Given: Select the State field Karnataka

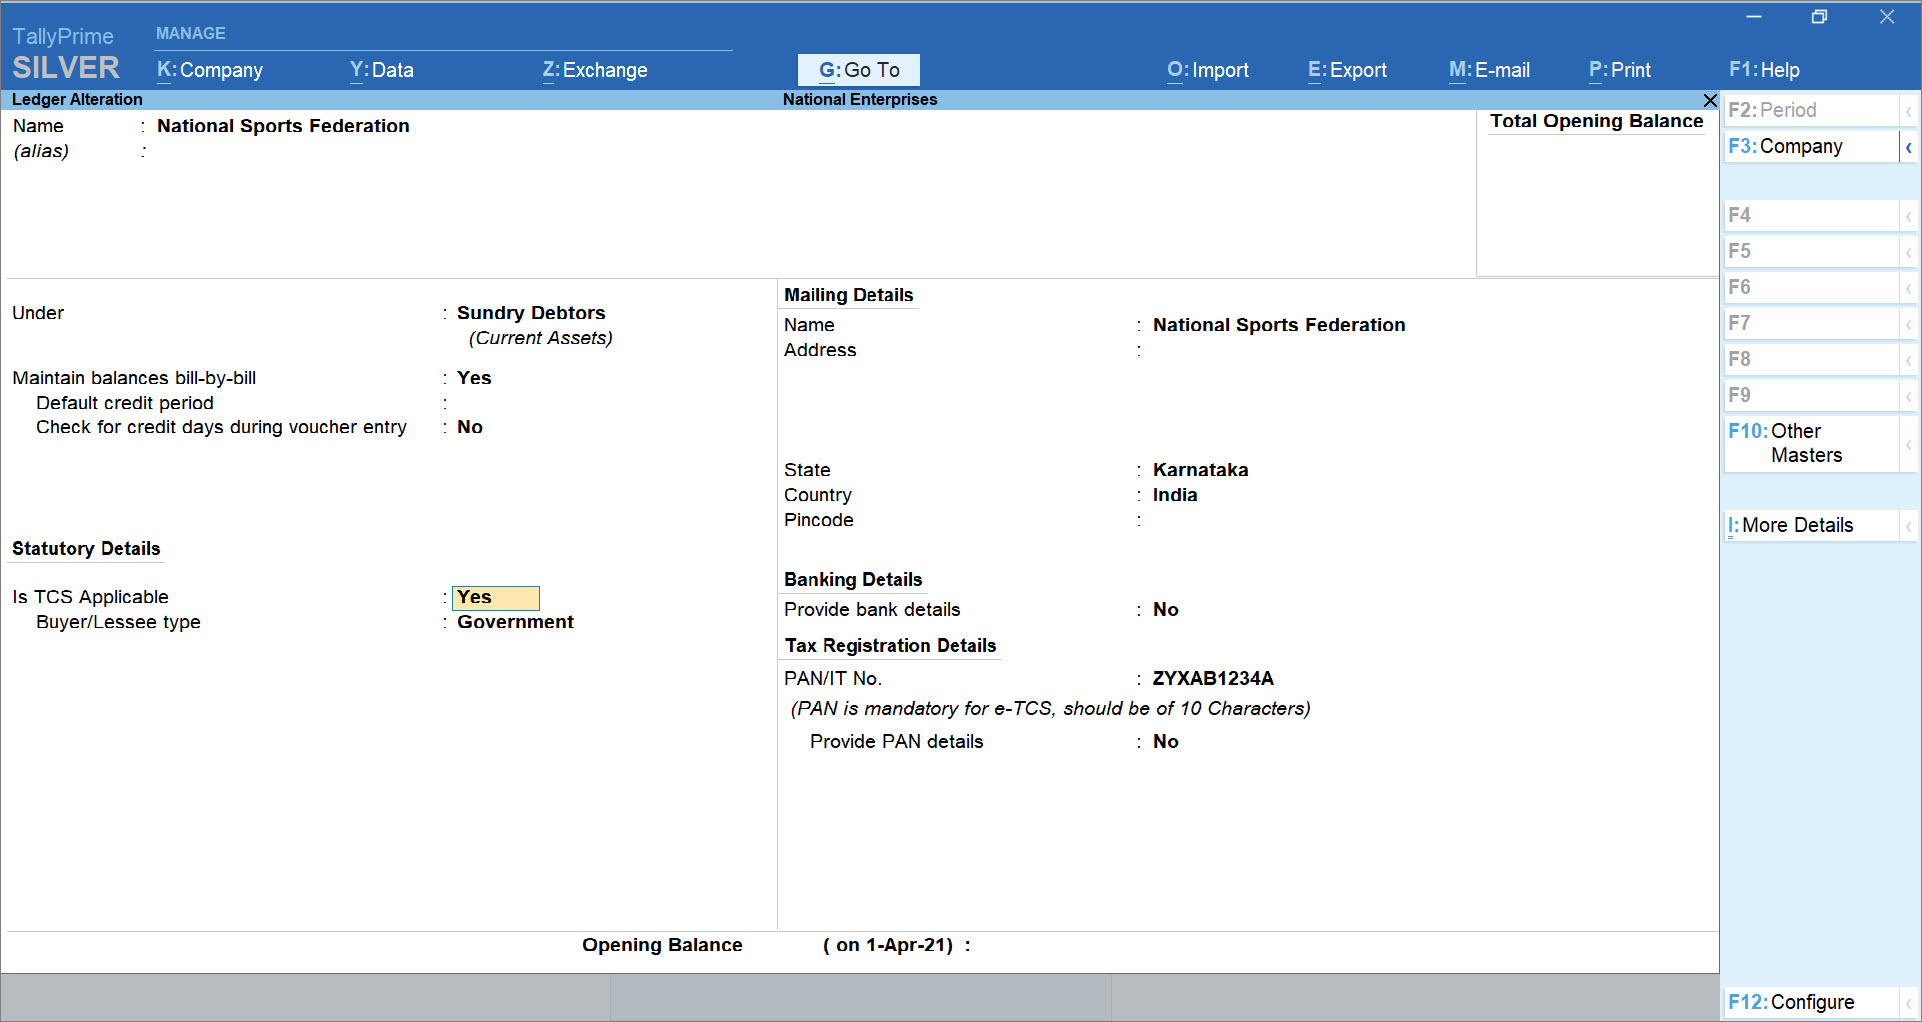Looking at the screenshot, I should [1200, 470].
